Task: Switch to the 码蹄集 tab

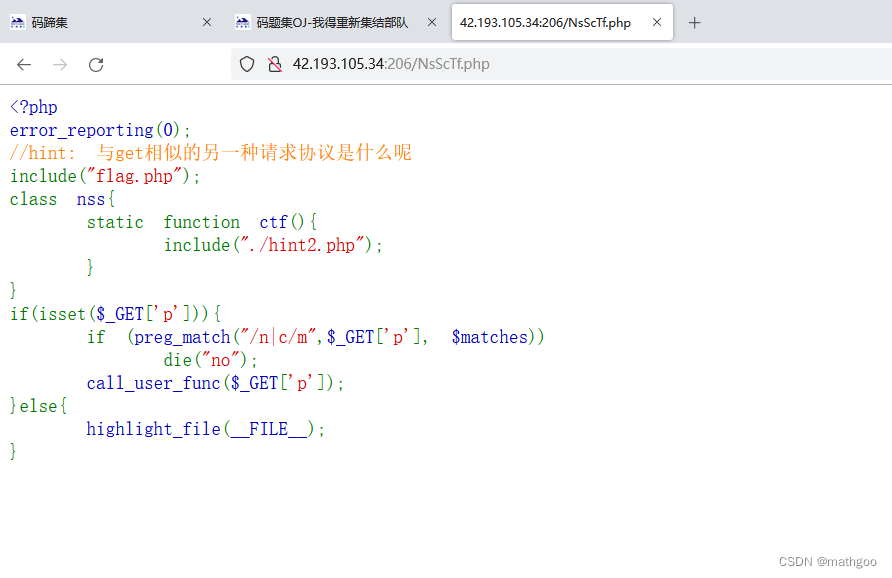Action: tap(112, 22)
